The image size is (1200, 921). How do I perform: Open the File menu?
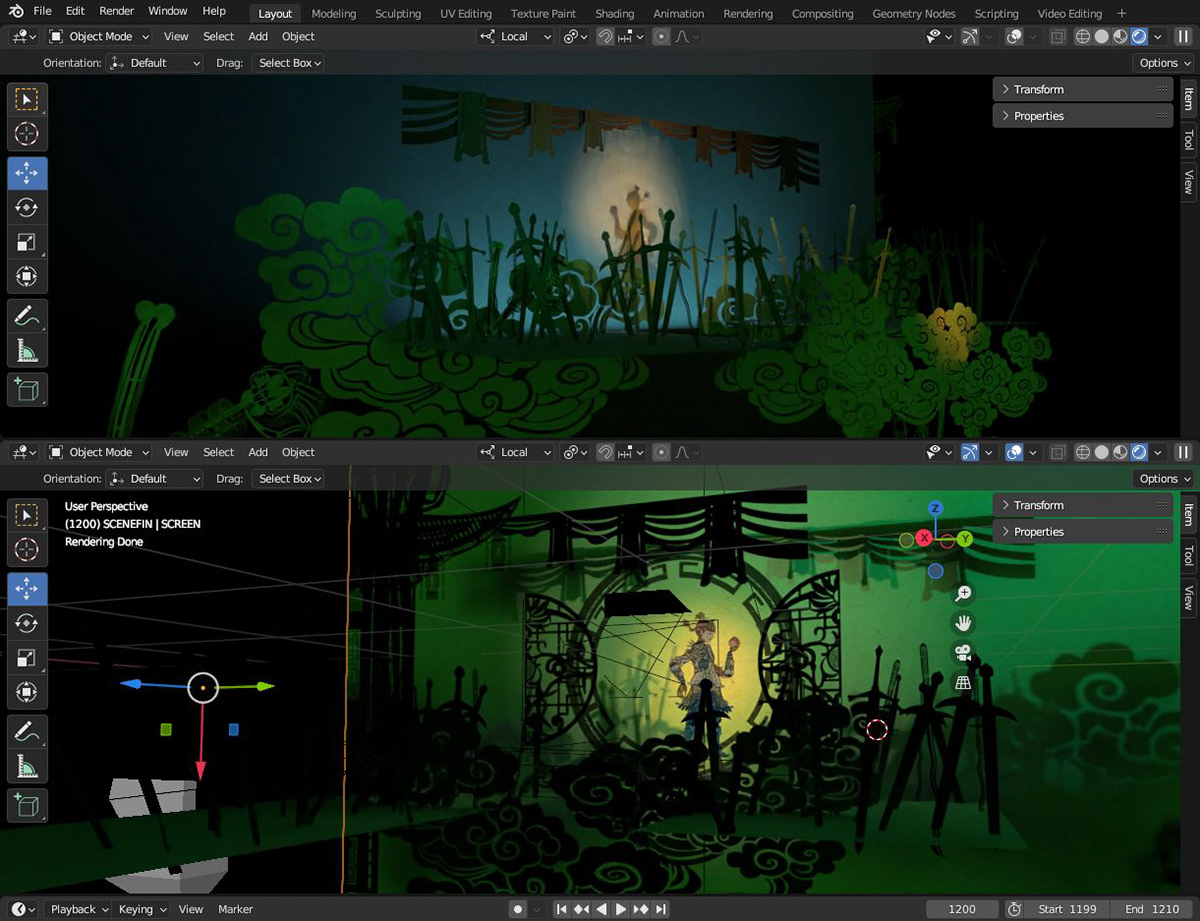(42, 11)
